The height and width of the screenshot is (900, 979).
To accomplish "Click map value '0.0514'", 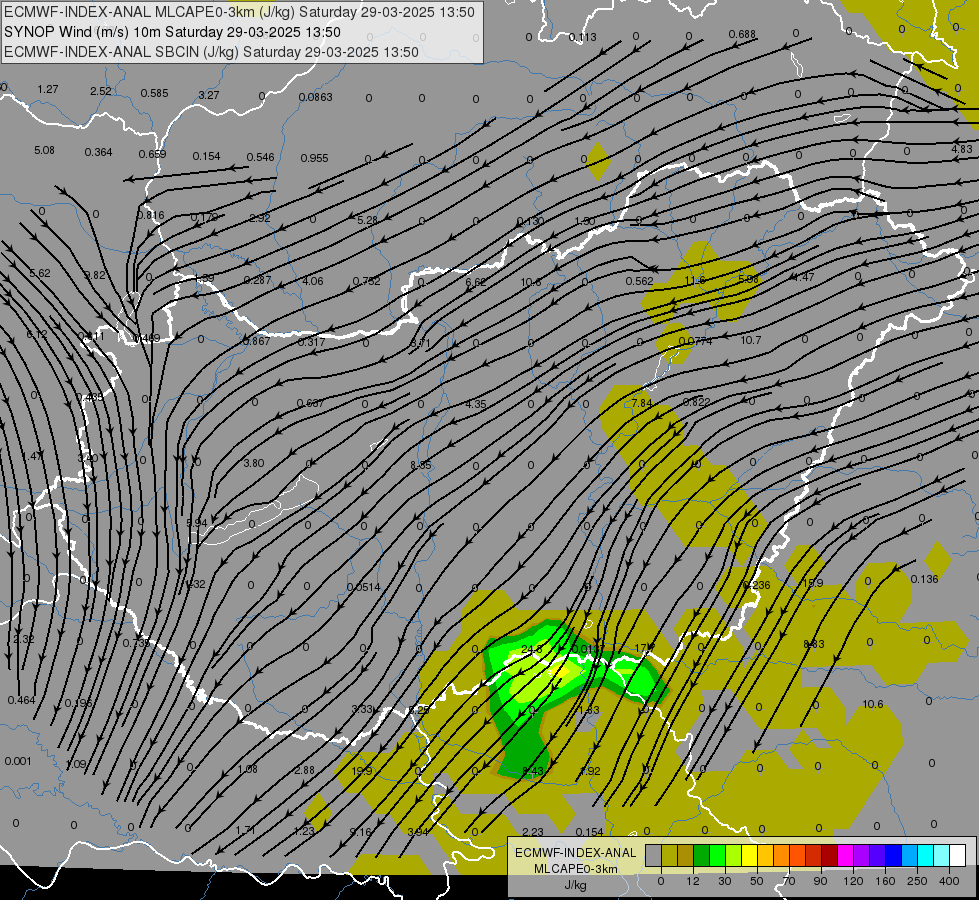I will 363,587.
